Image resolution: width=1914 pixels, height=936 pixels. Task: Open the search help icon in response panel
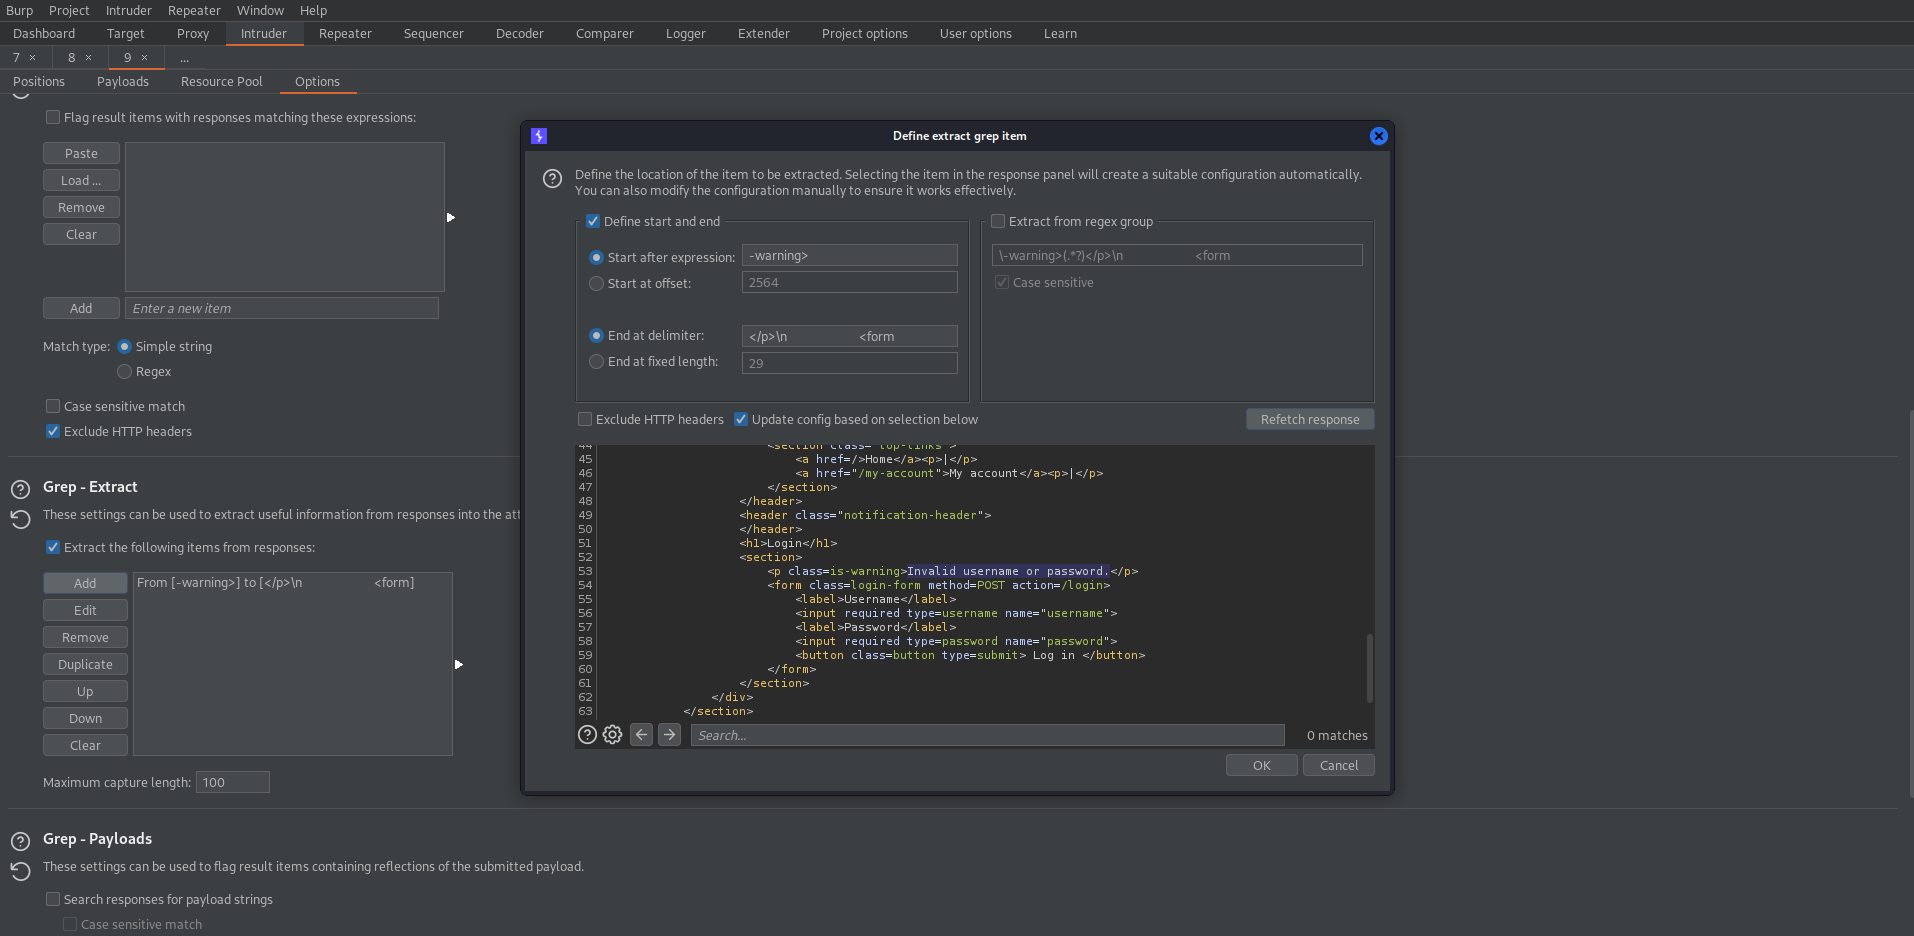point(587,735)
